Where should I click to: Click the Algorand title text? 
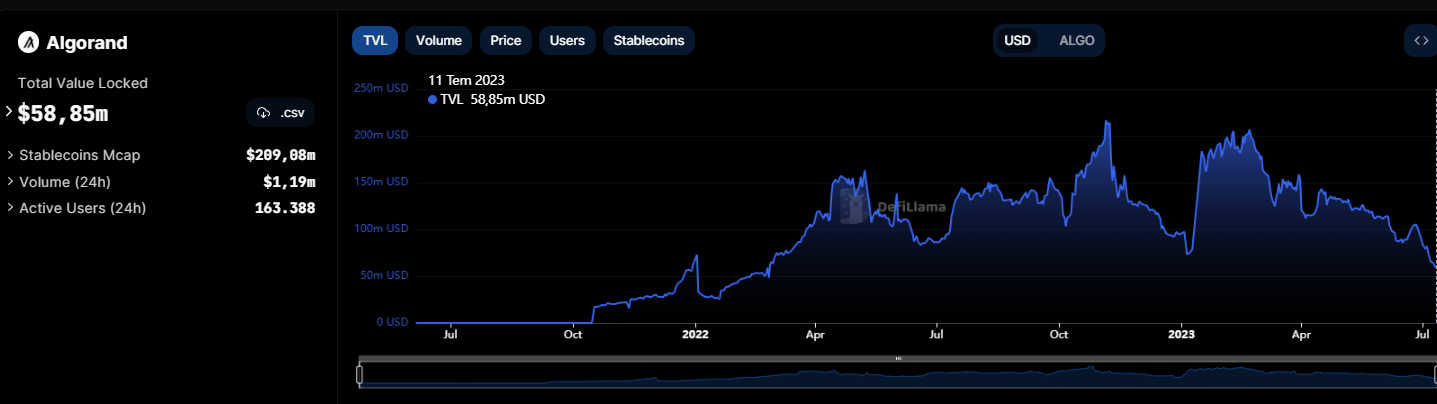coord(87,43)
